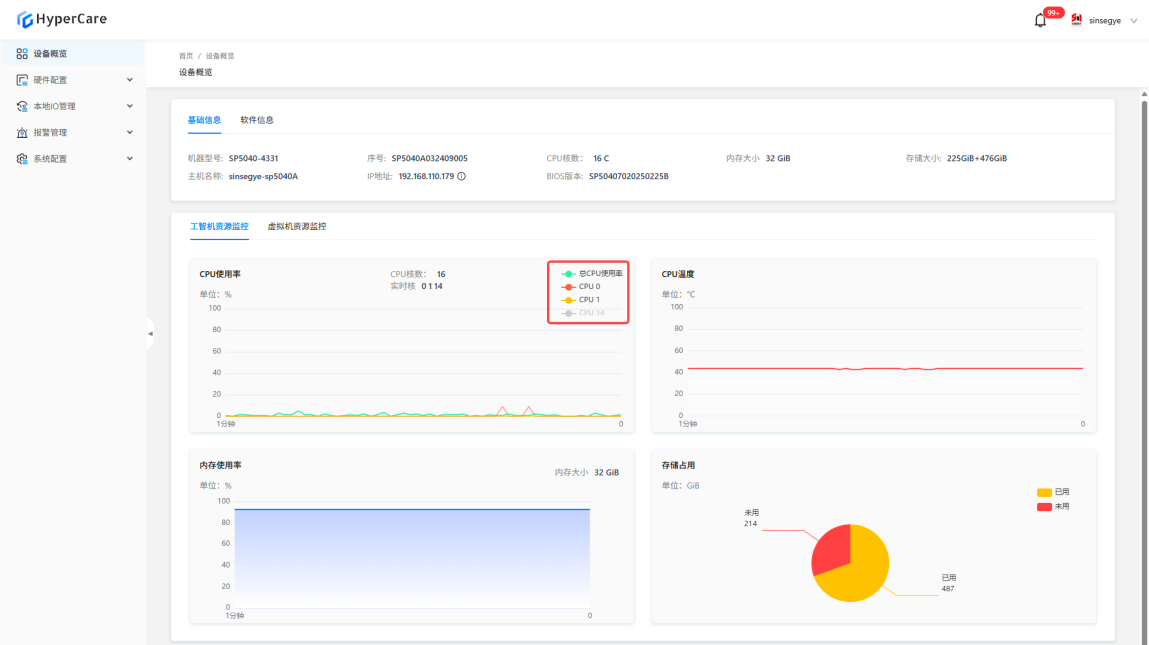1149x645 pixels.
Task: Expand the 硬件配置 menu chevron
Action: (130, 80)
